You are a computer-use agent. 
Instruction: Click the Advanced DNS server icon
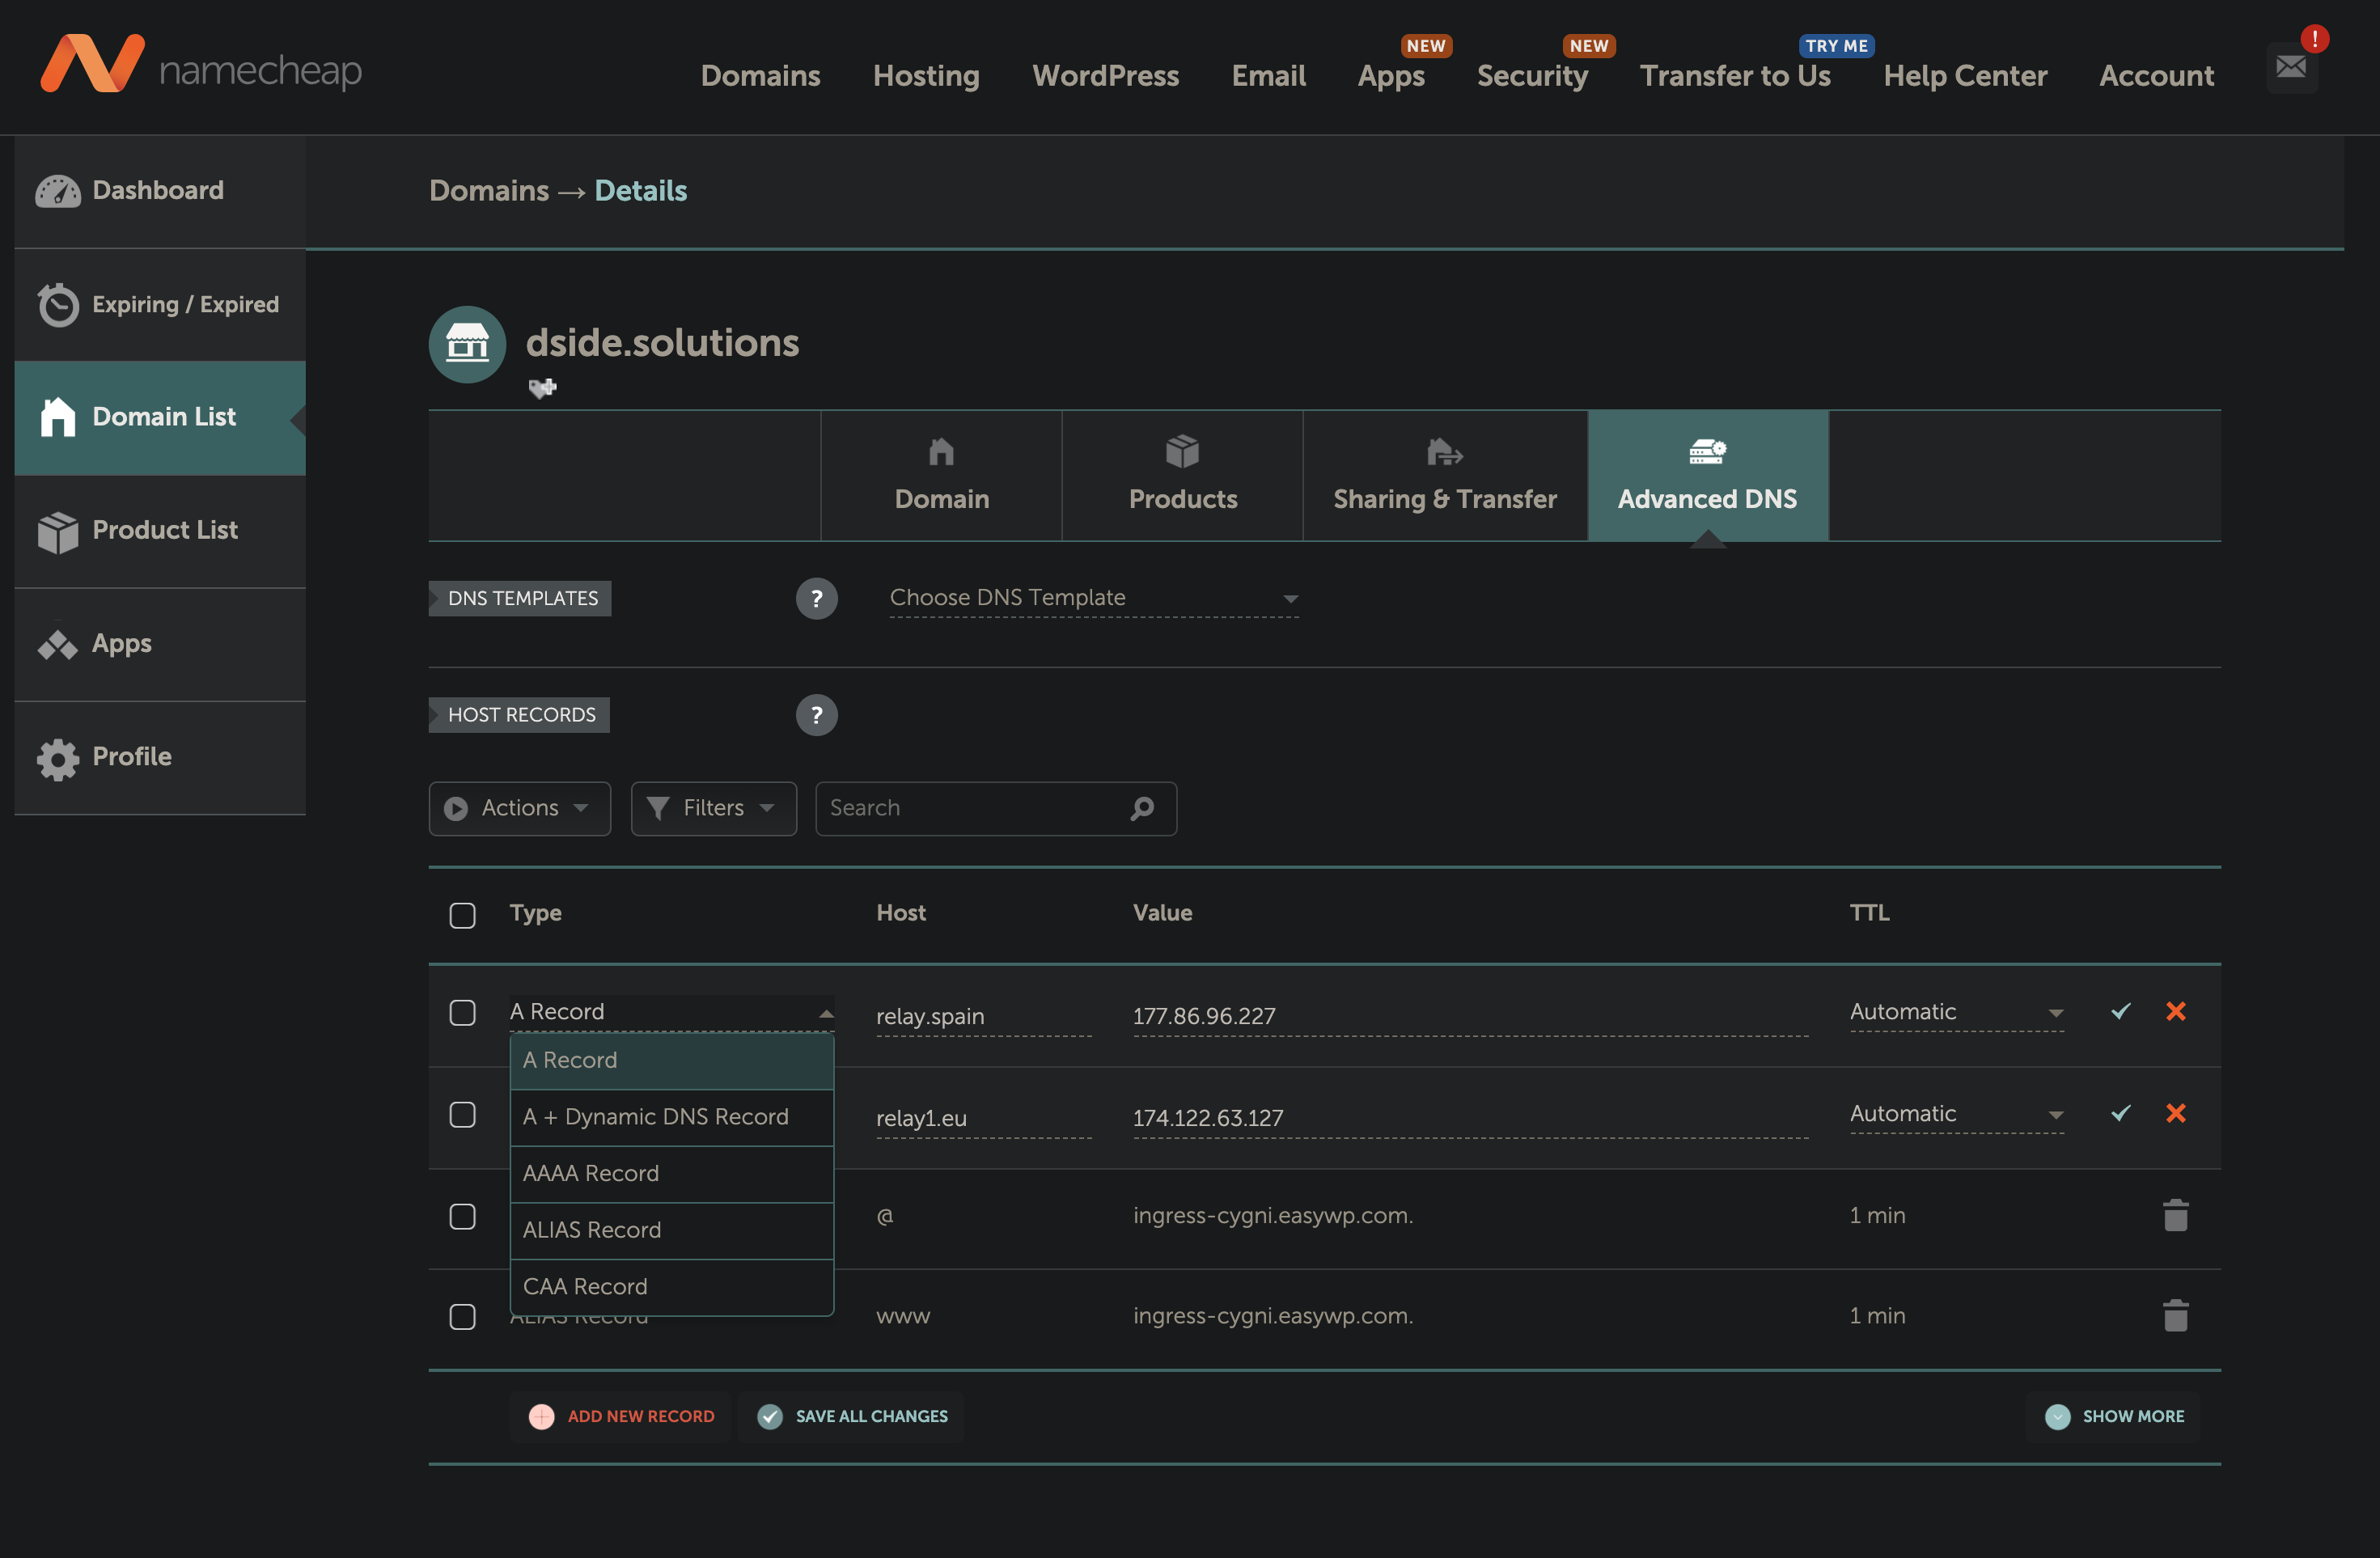pyautogui.click(x=1707, y=452)
